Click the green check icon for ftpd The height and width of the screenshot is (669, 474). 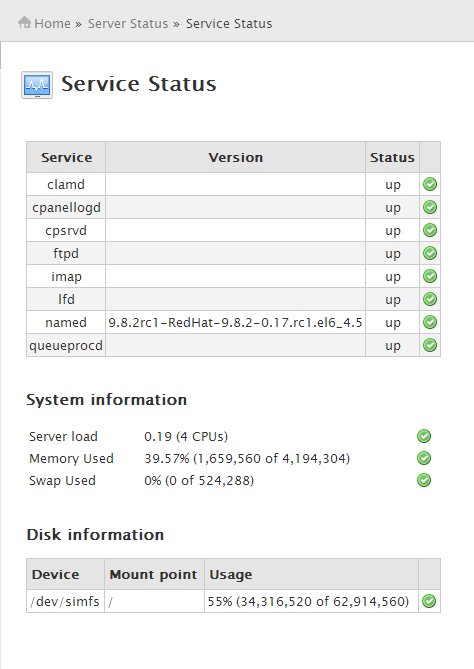[430, 253]
